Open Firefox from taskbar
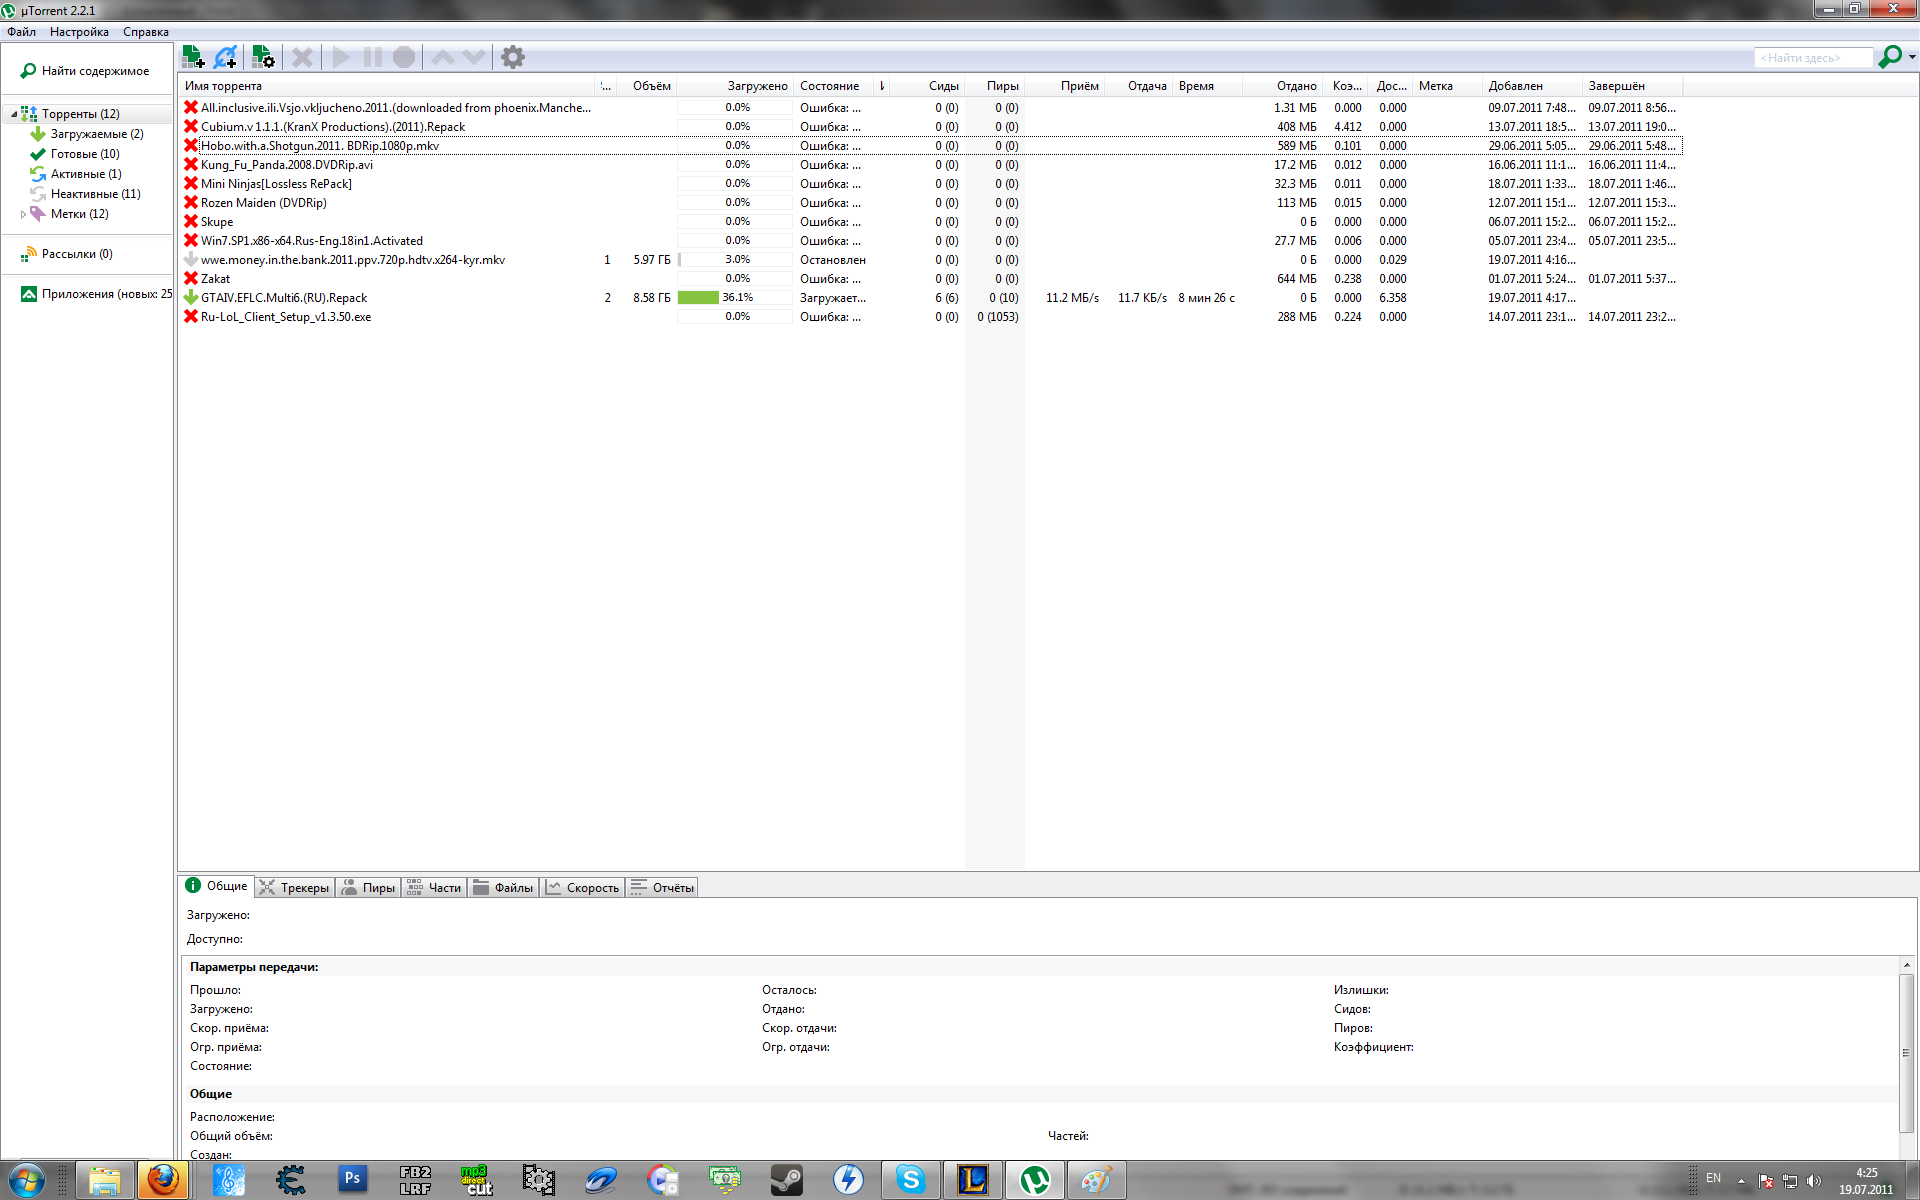 click(x=163, y=1181)
